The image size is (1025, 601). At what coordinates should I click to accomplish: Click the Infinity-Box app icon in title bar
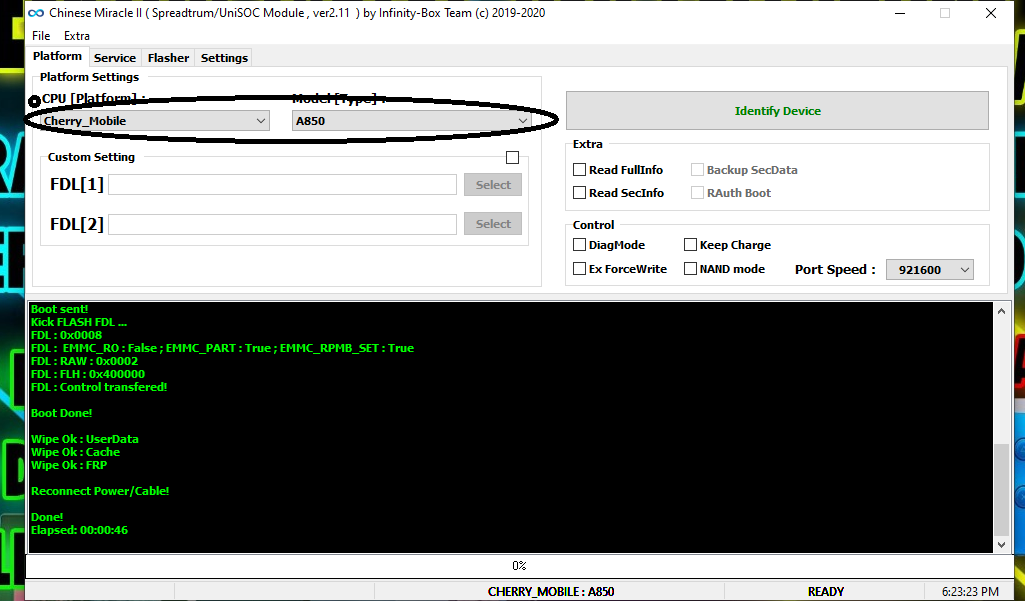[36, 13]
